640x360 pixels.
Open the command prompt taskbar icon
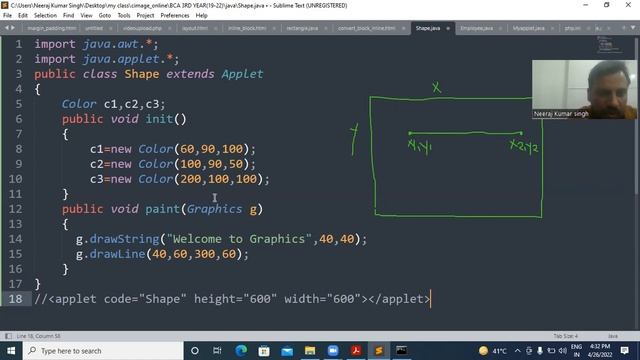(x=402, y=351)
